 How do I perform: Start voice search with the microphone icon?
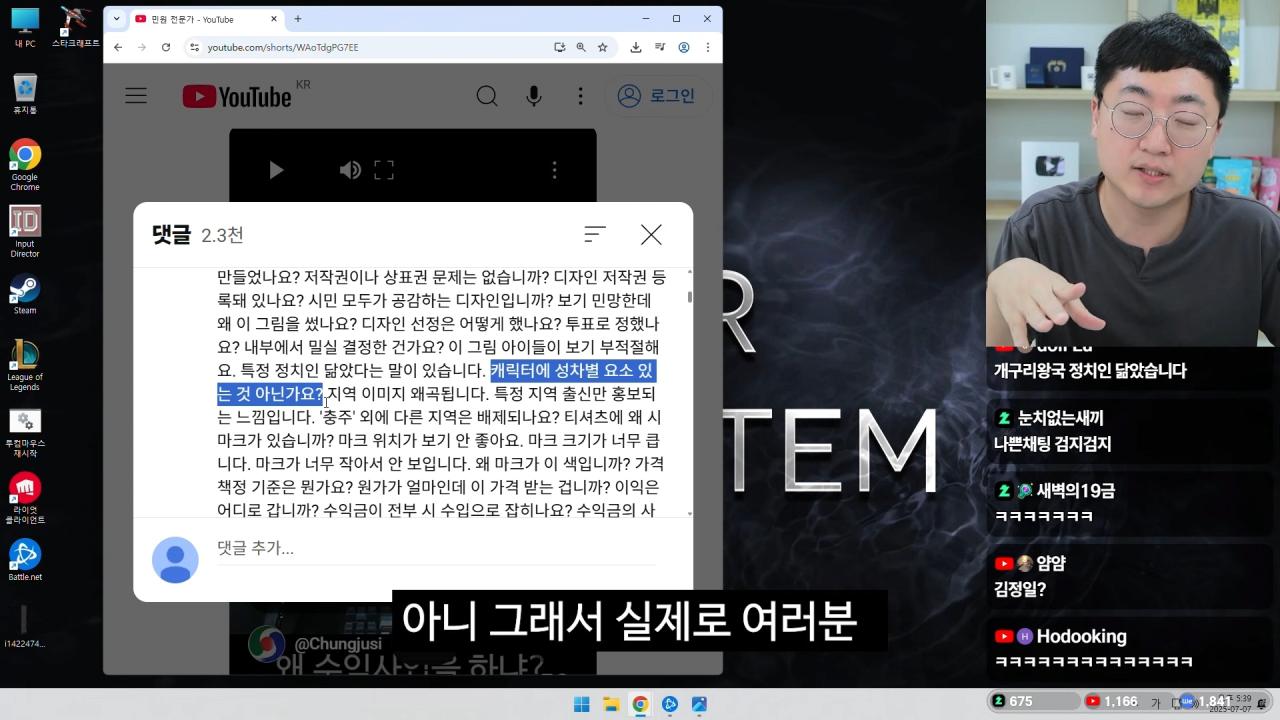[x=534, y=95]
